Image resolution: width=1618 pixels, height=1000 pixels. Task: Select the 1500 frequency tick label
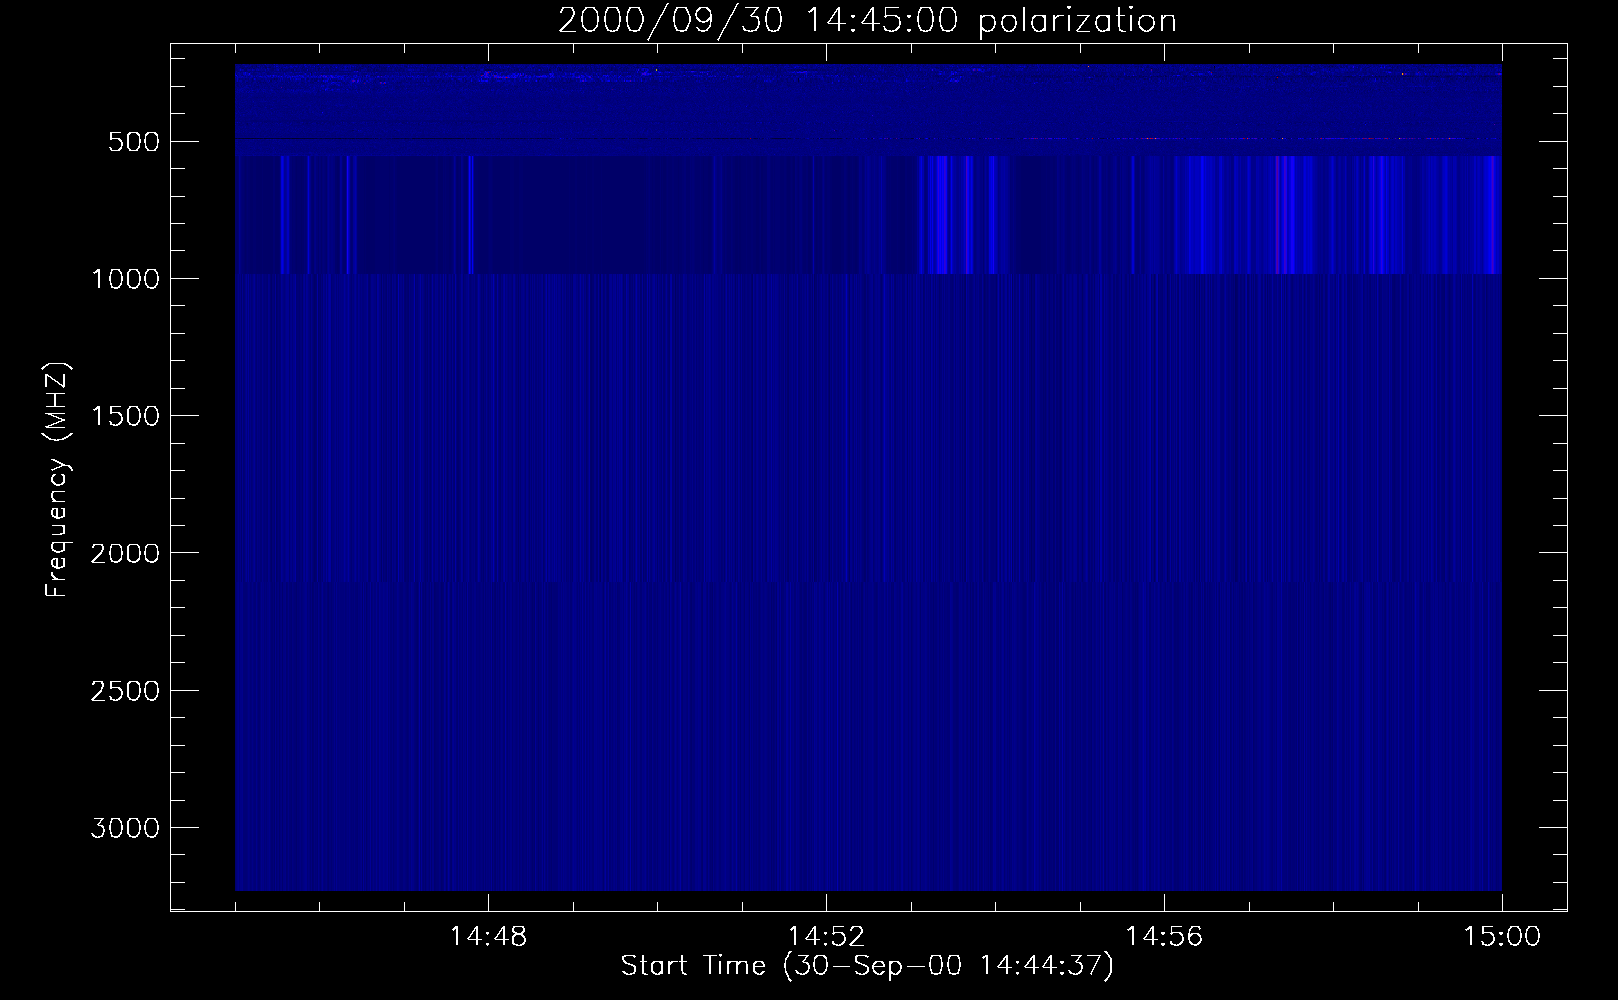click(125, 416)
